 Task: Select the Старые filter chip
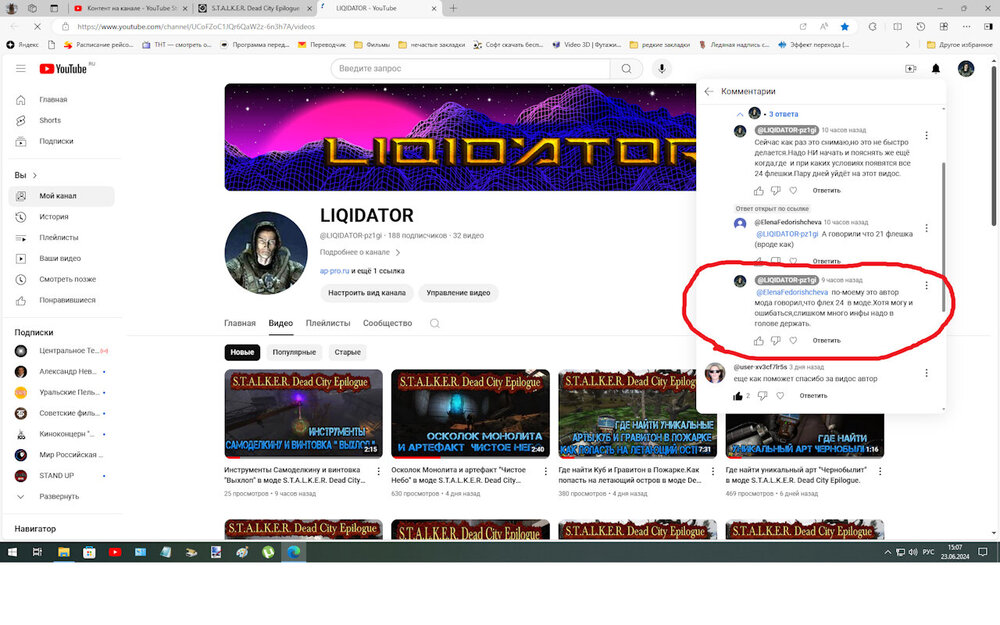tap(348, 352)
